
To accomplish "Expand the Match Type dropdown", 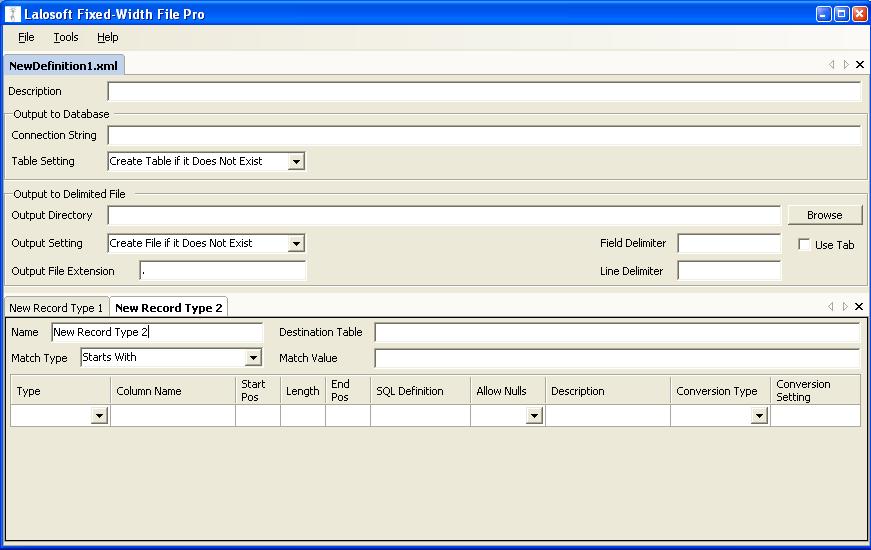I will tap(253, 358).
